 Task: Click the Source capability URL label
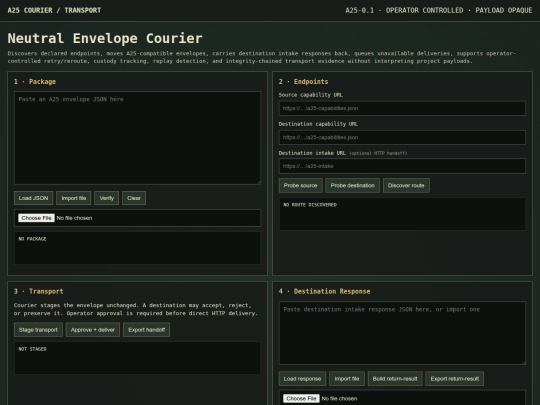[311, 95]
